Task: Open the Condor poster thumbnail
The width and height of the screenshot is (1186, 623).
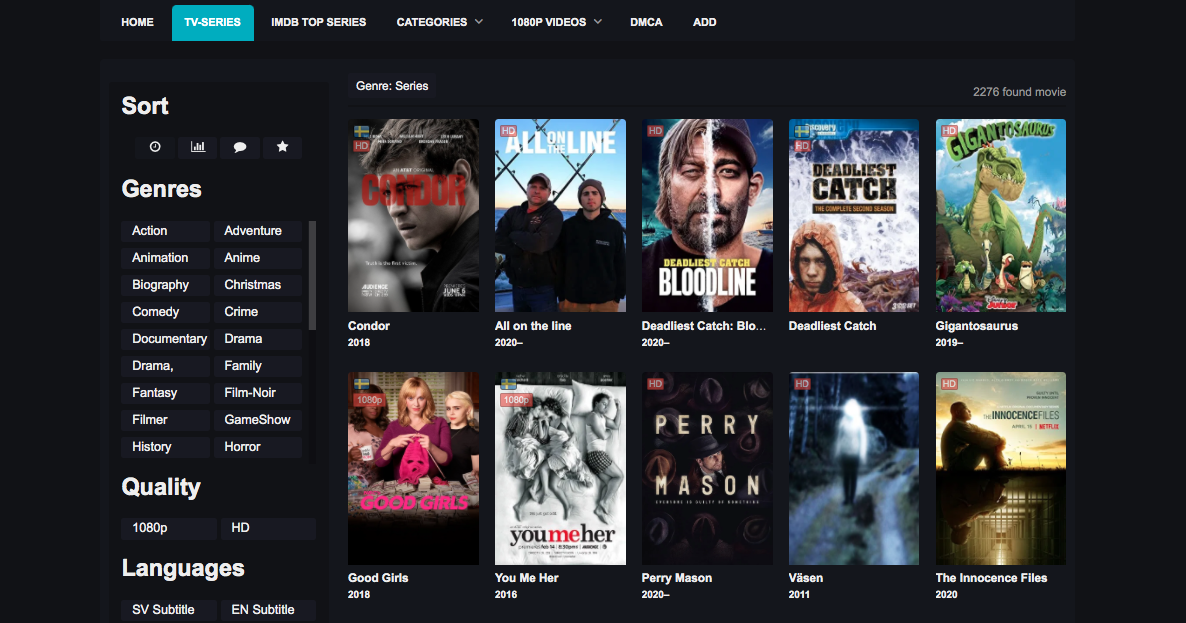Action: (x=413, y=215)
